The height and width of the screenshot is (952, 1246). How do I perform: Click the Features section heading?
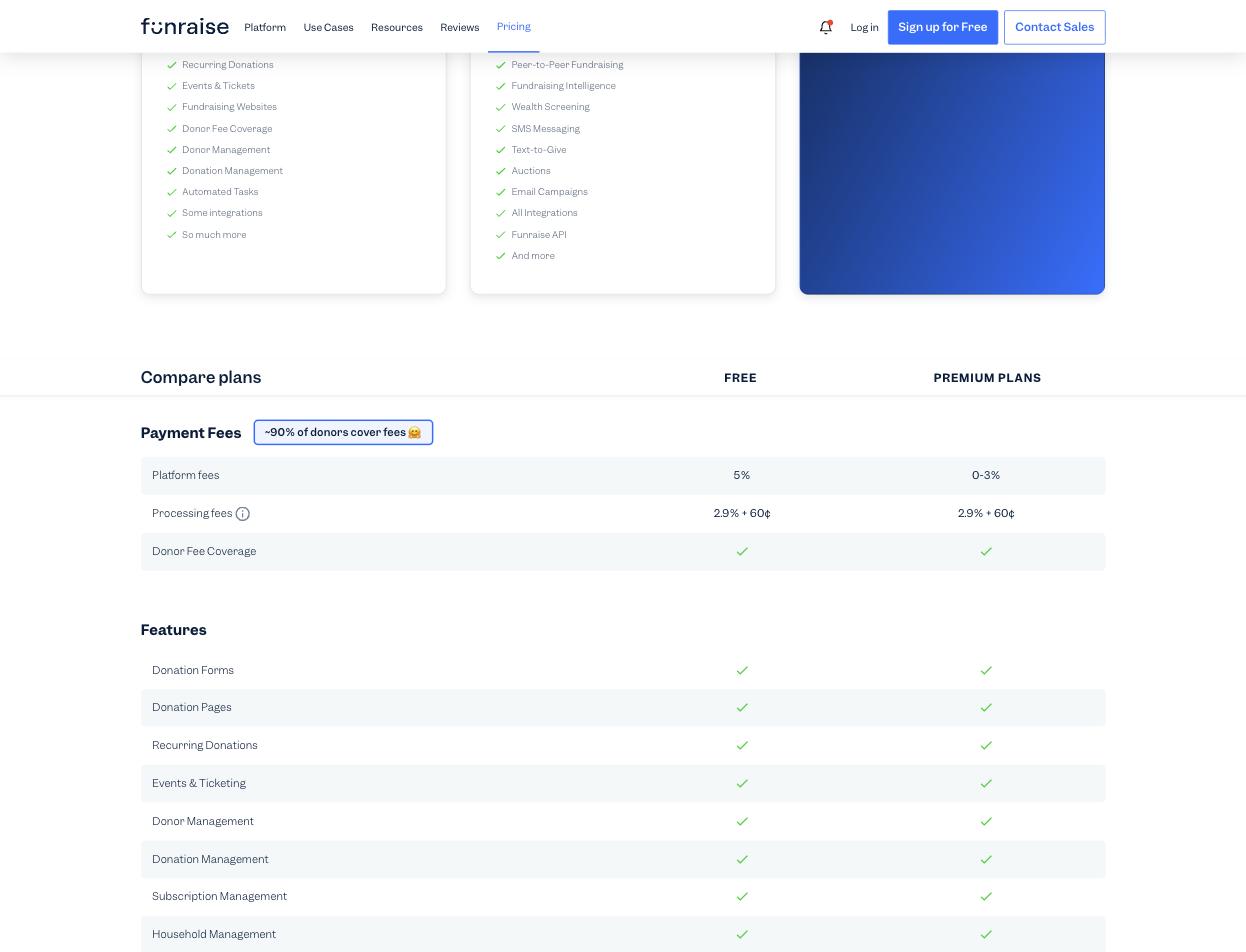(174, 630)
